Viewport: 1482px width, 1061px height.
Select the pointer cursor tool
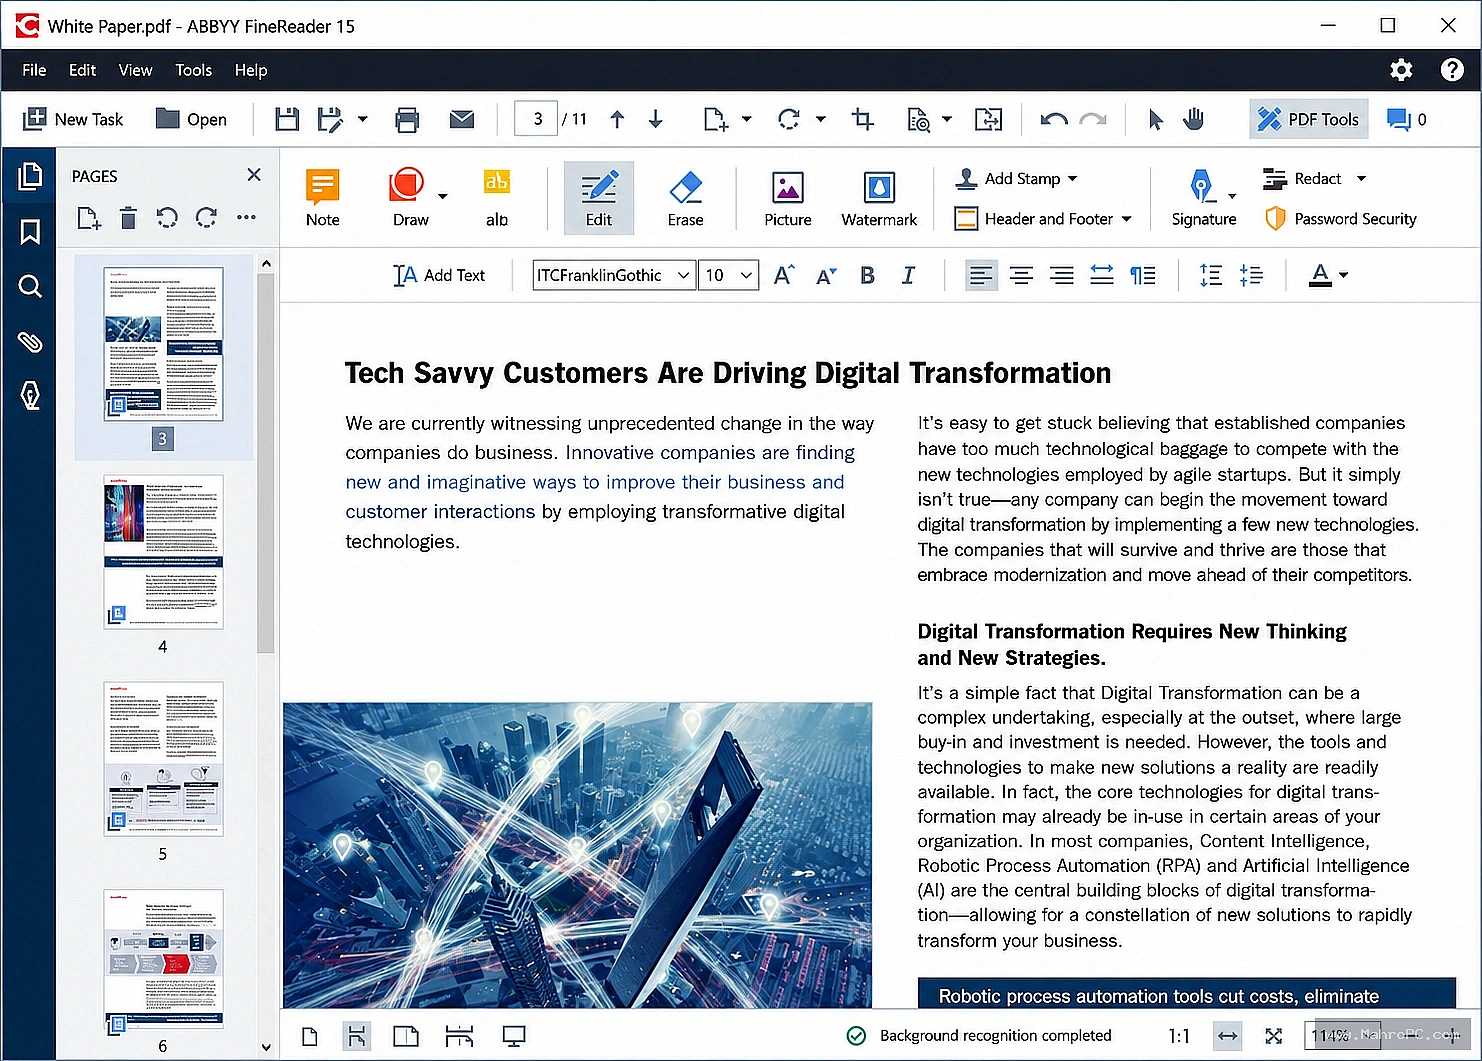click(x=1156, y=120)
